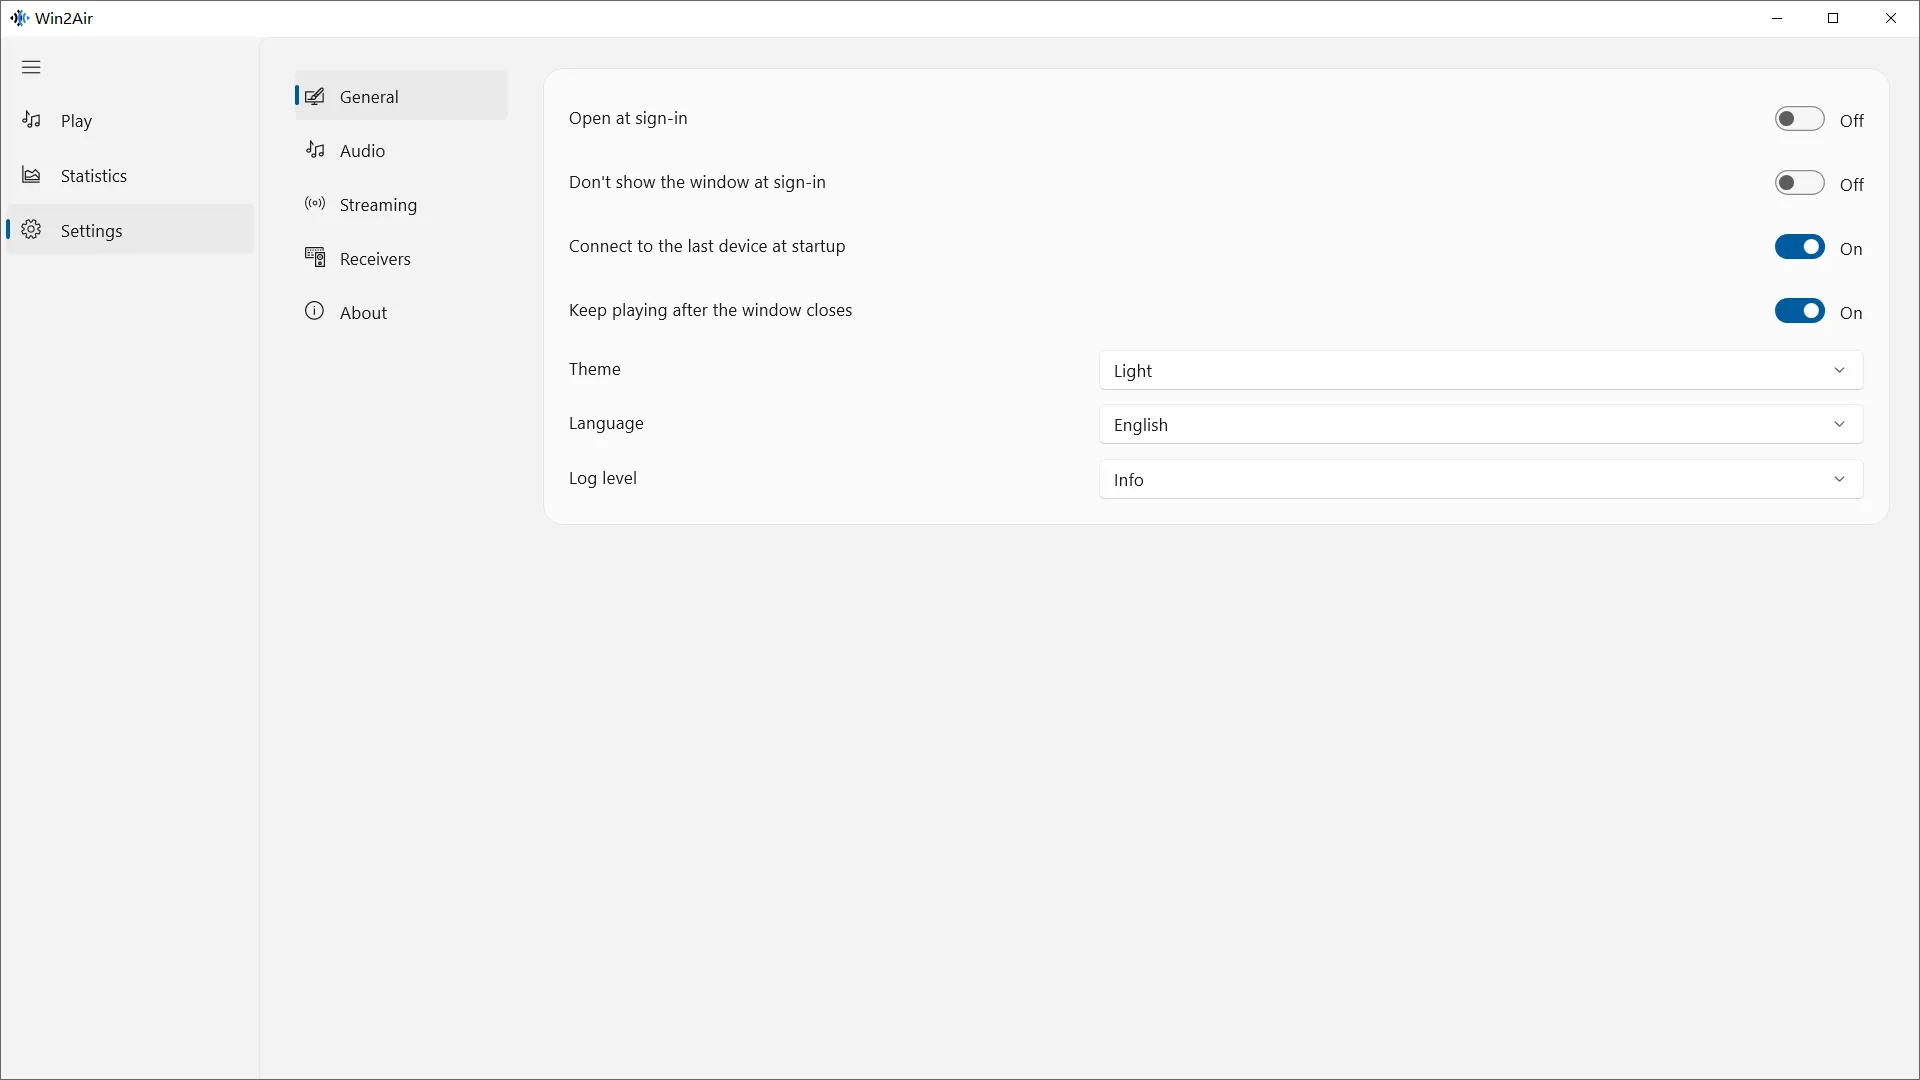Select the Audio settings tab
The height and width of the screenshot is (1080, 1920).
pos(401,150)
